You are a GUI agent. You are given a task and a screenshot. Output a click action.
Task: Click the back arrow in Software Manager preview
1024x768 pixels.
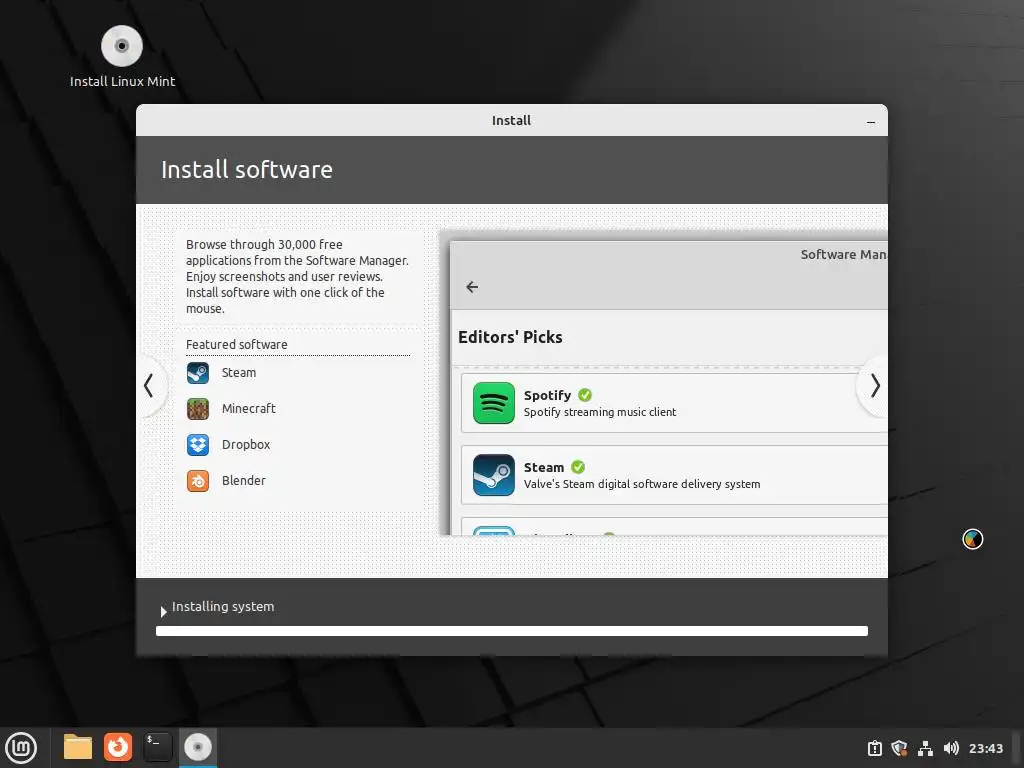click(472, 287)
